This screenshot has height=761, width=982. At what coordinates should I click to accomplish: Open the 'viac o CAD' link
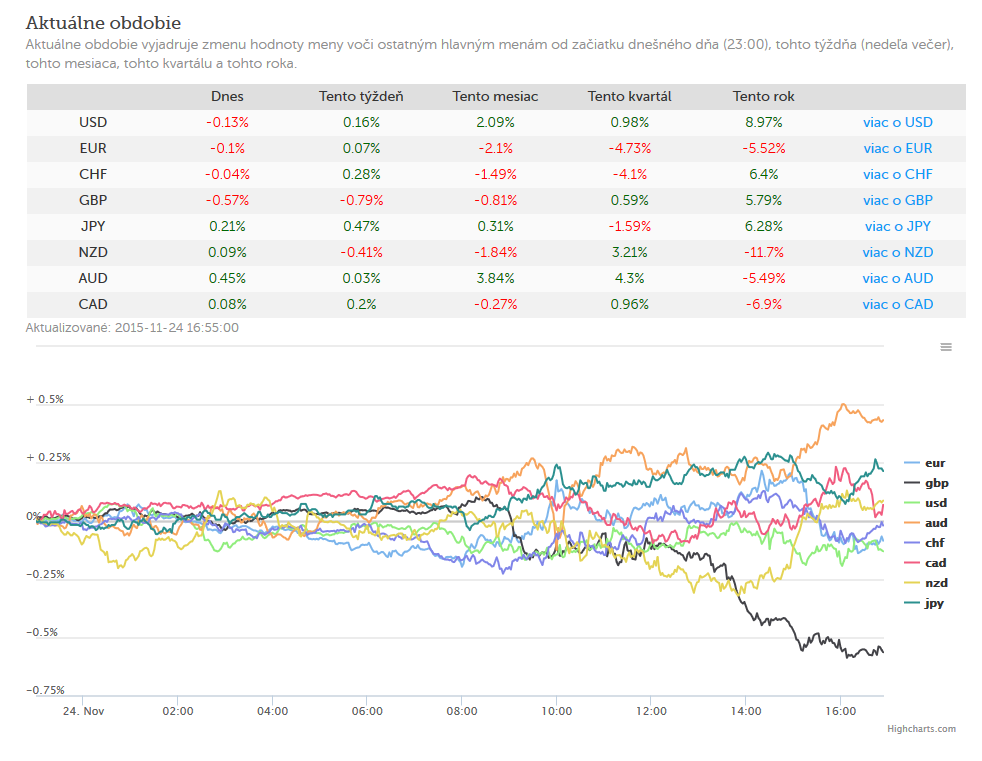point(897,304)
